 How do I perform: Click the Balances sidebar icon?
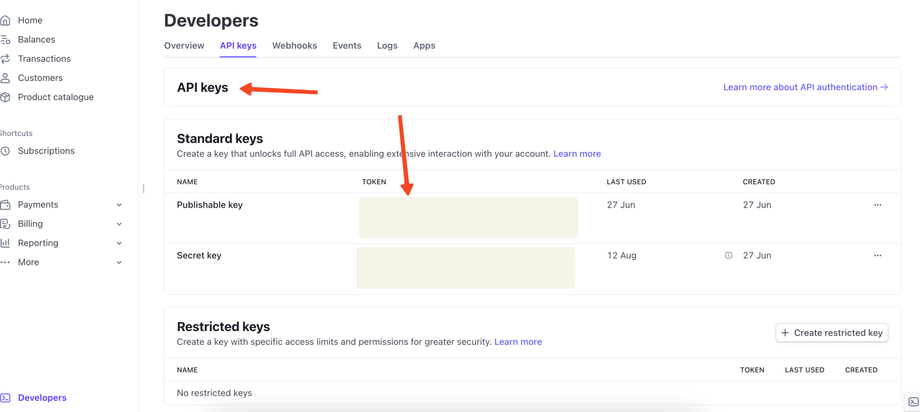coord(6,40)
